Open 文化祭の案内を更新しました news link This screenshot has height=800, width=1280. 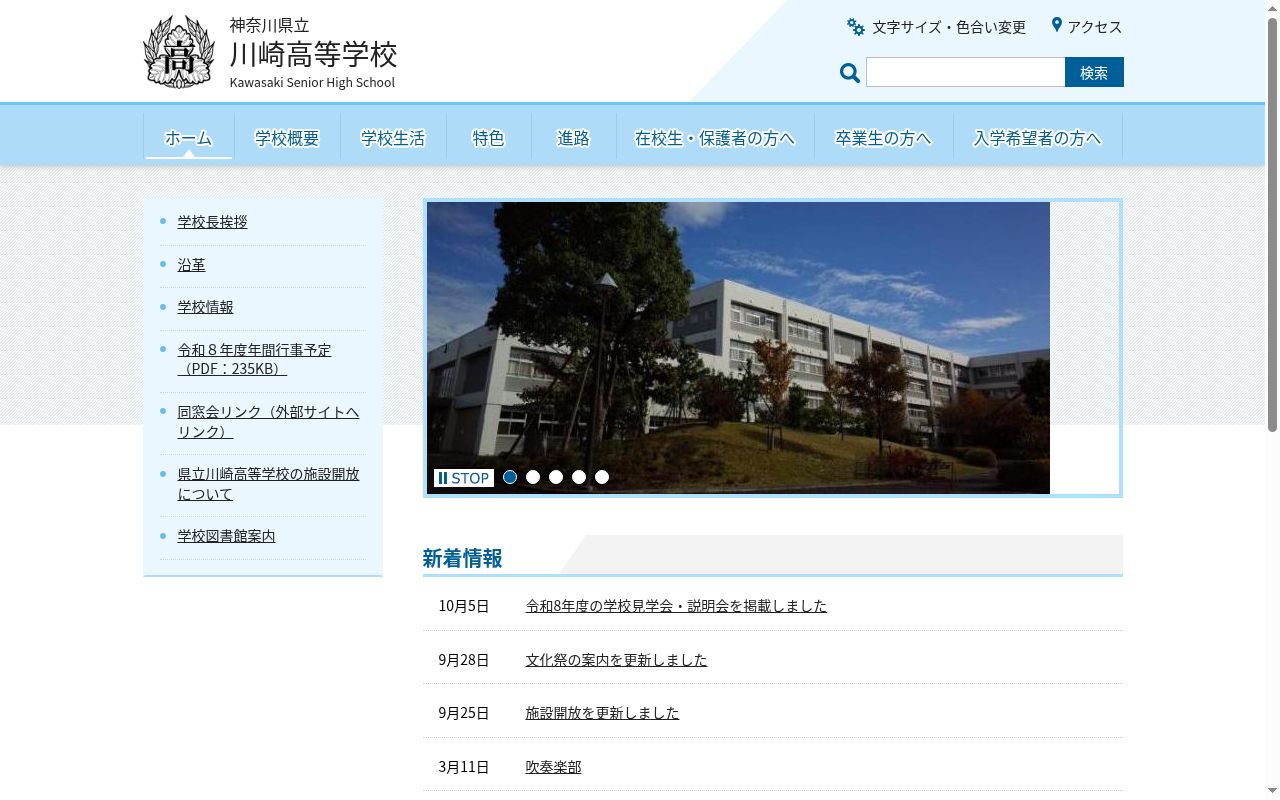coord(616,660)
